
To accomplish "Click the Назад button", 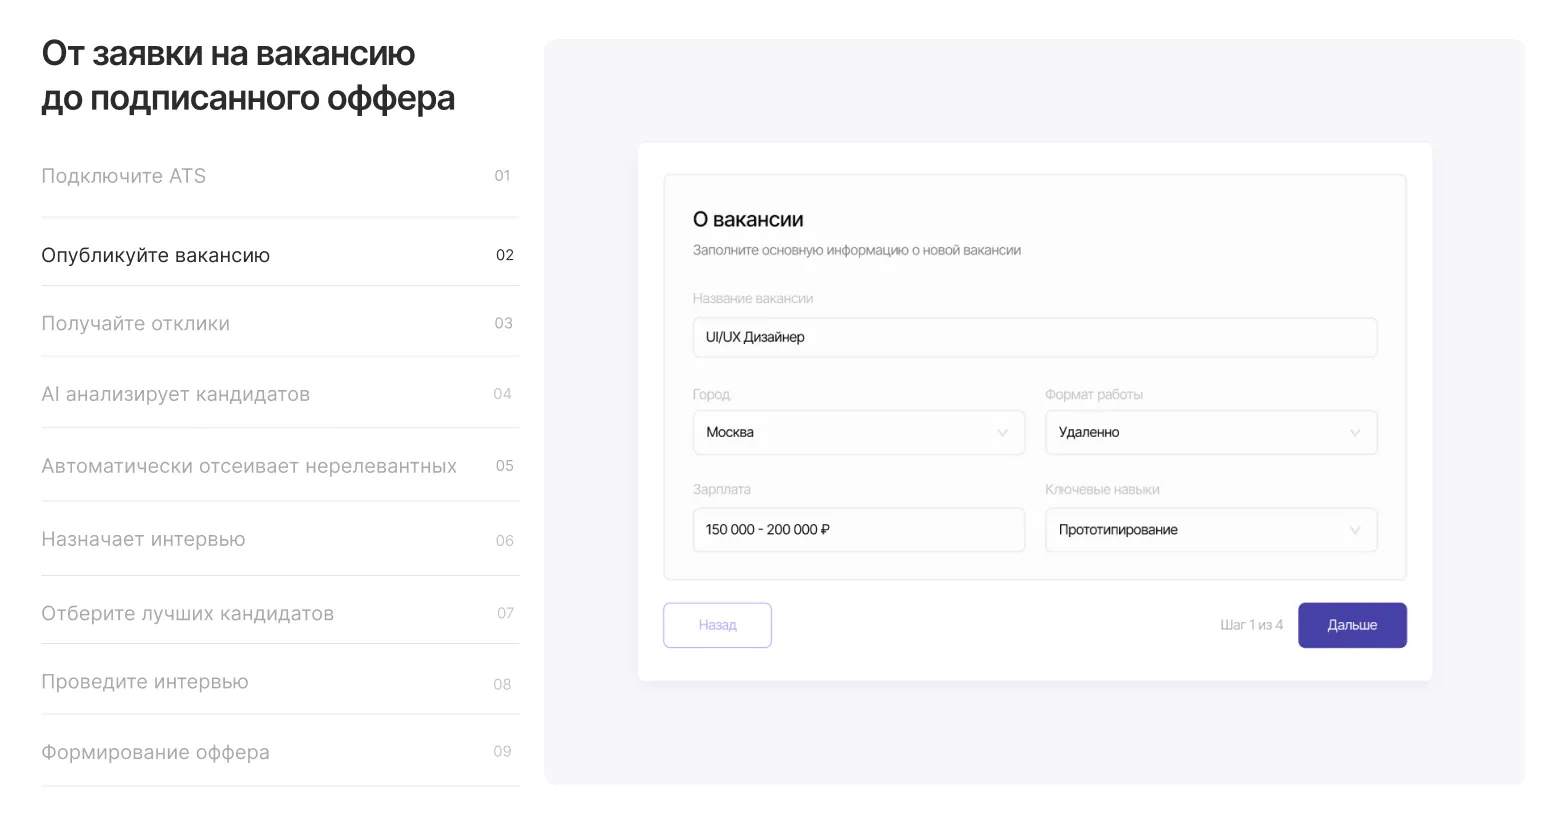I will [x=717, y=625].
